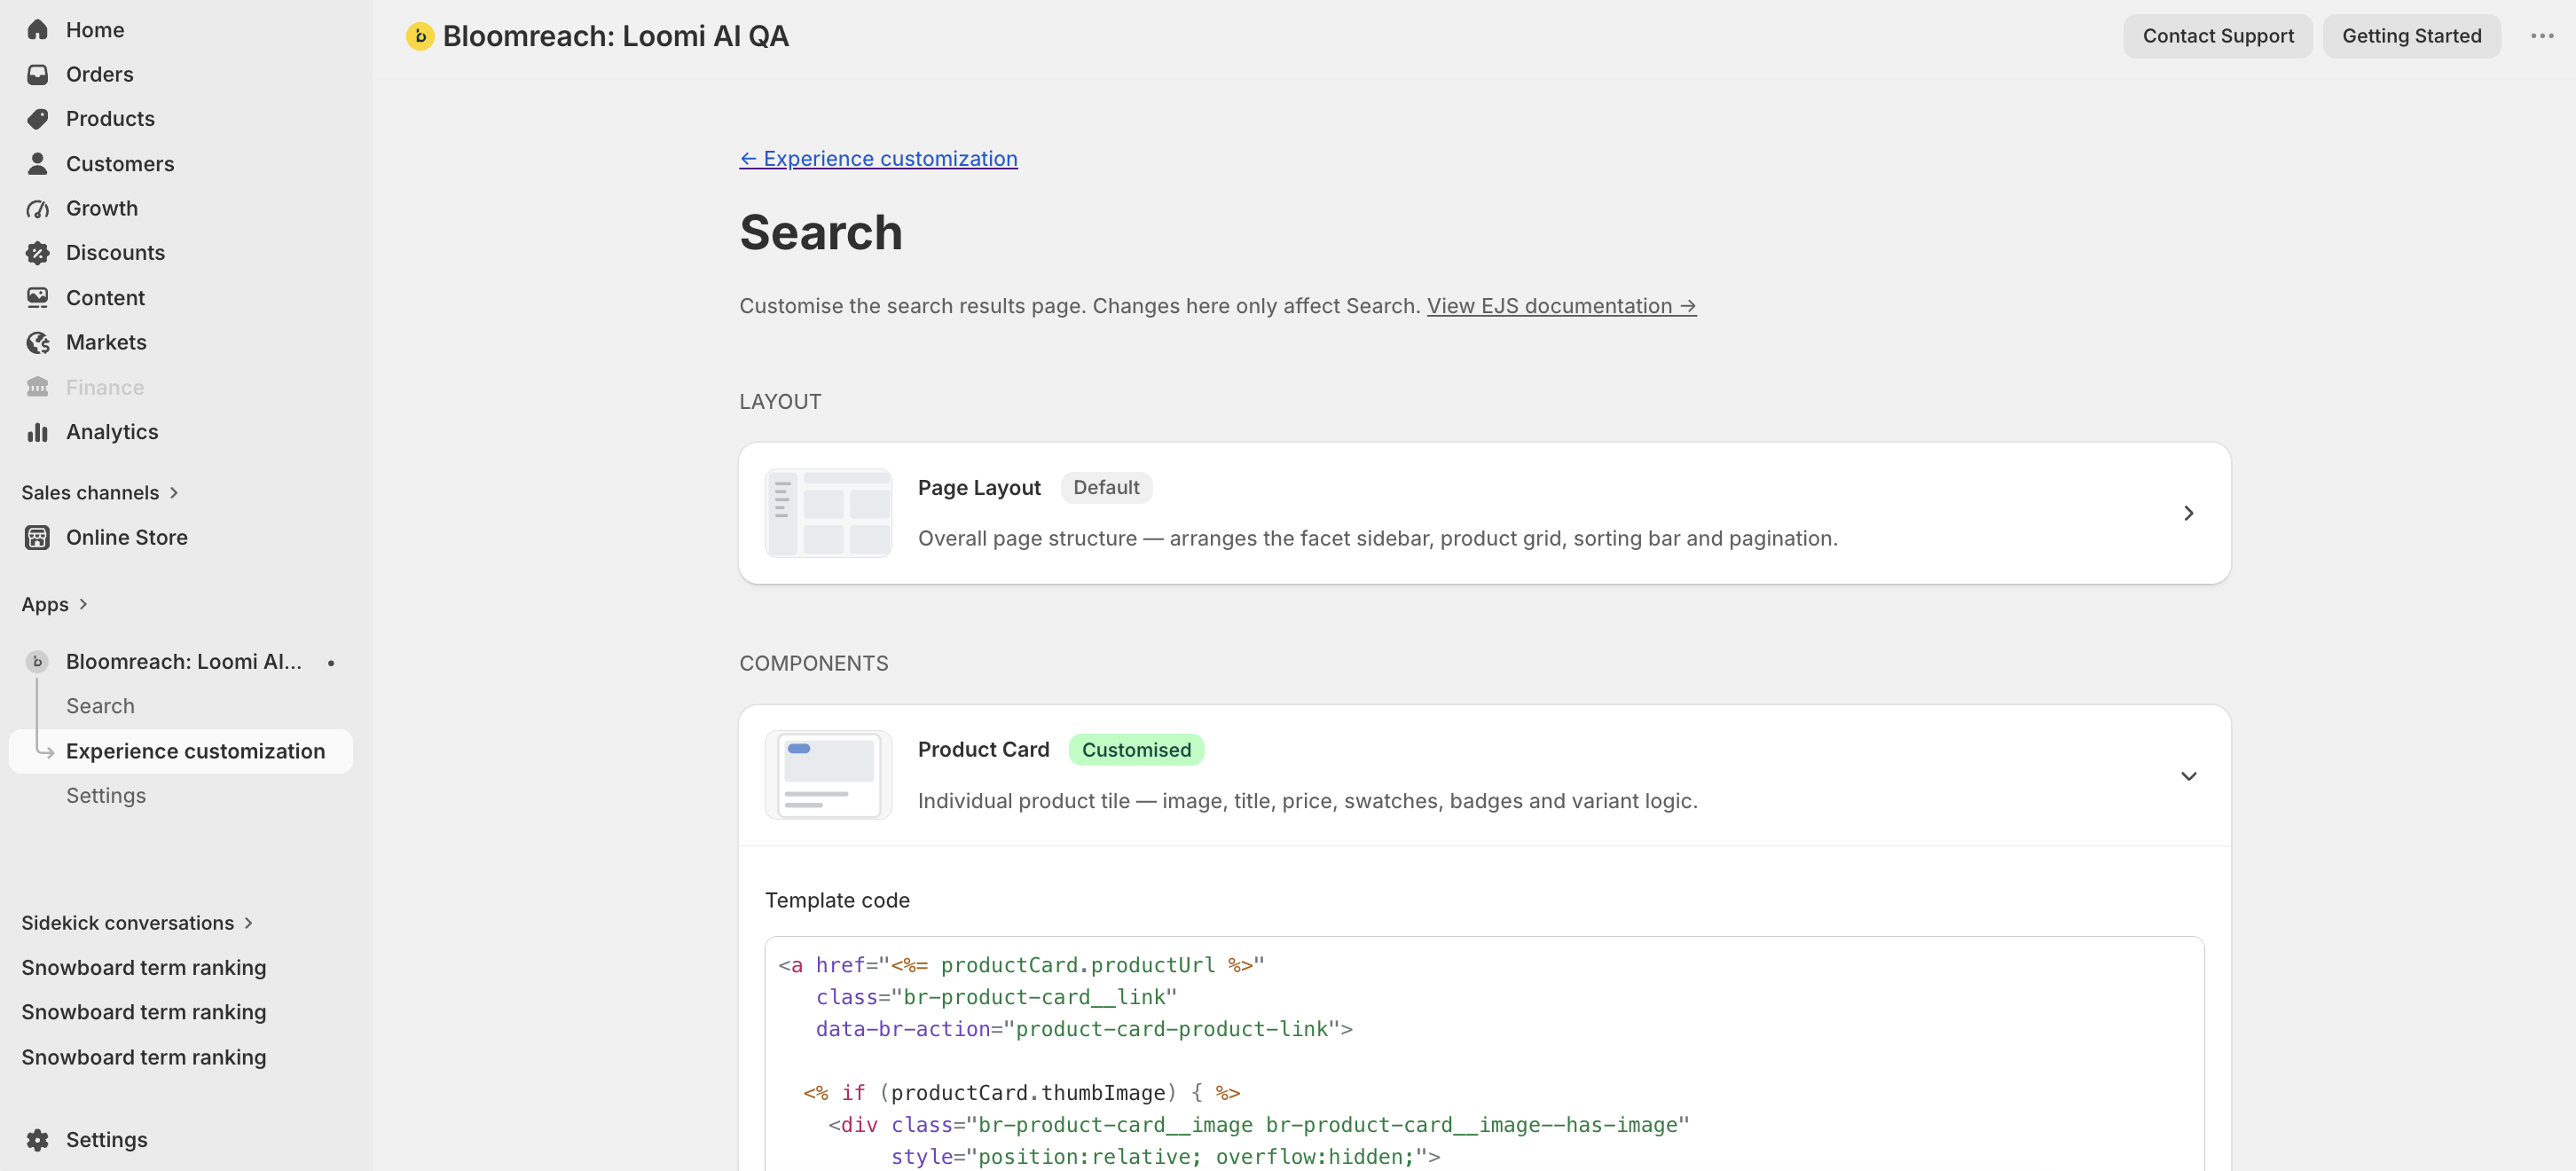Click the Page Layout thumbnail

(x=828, y=513)
